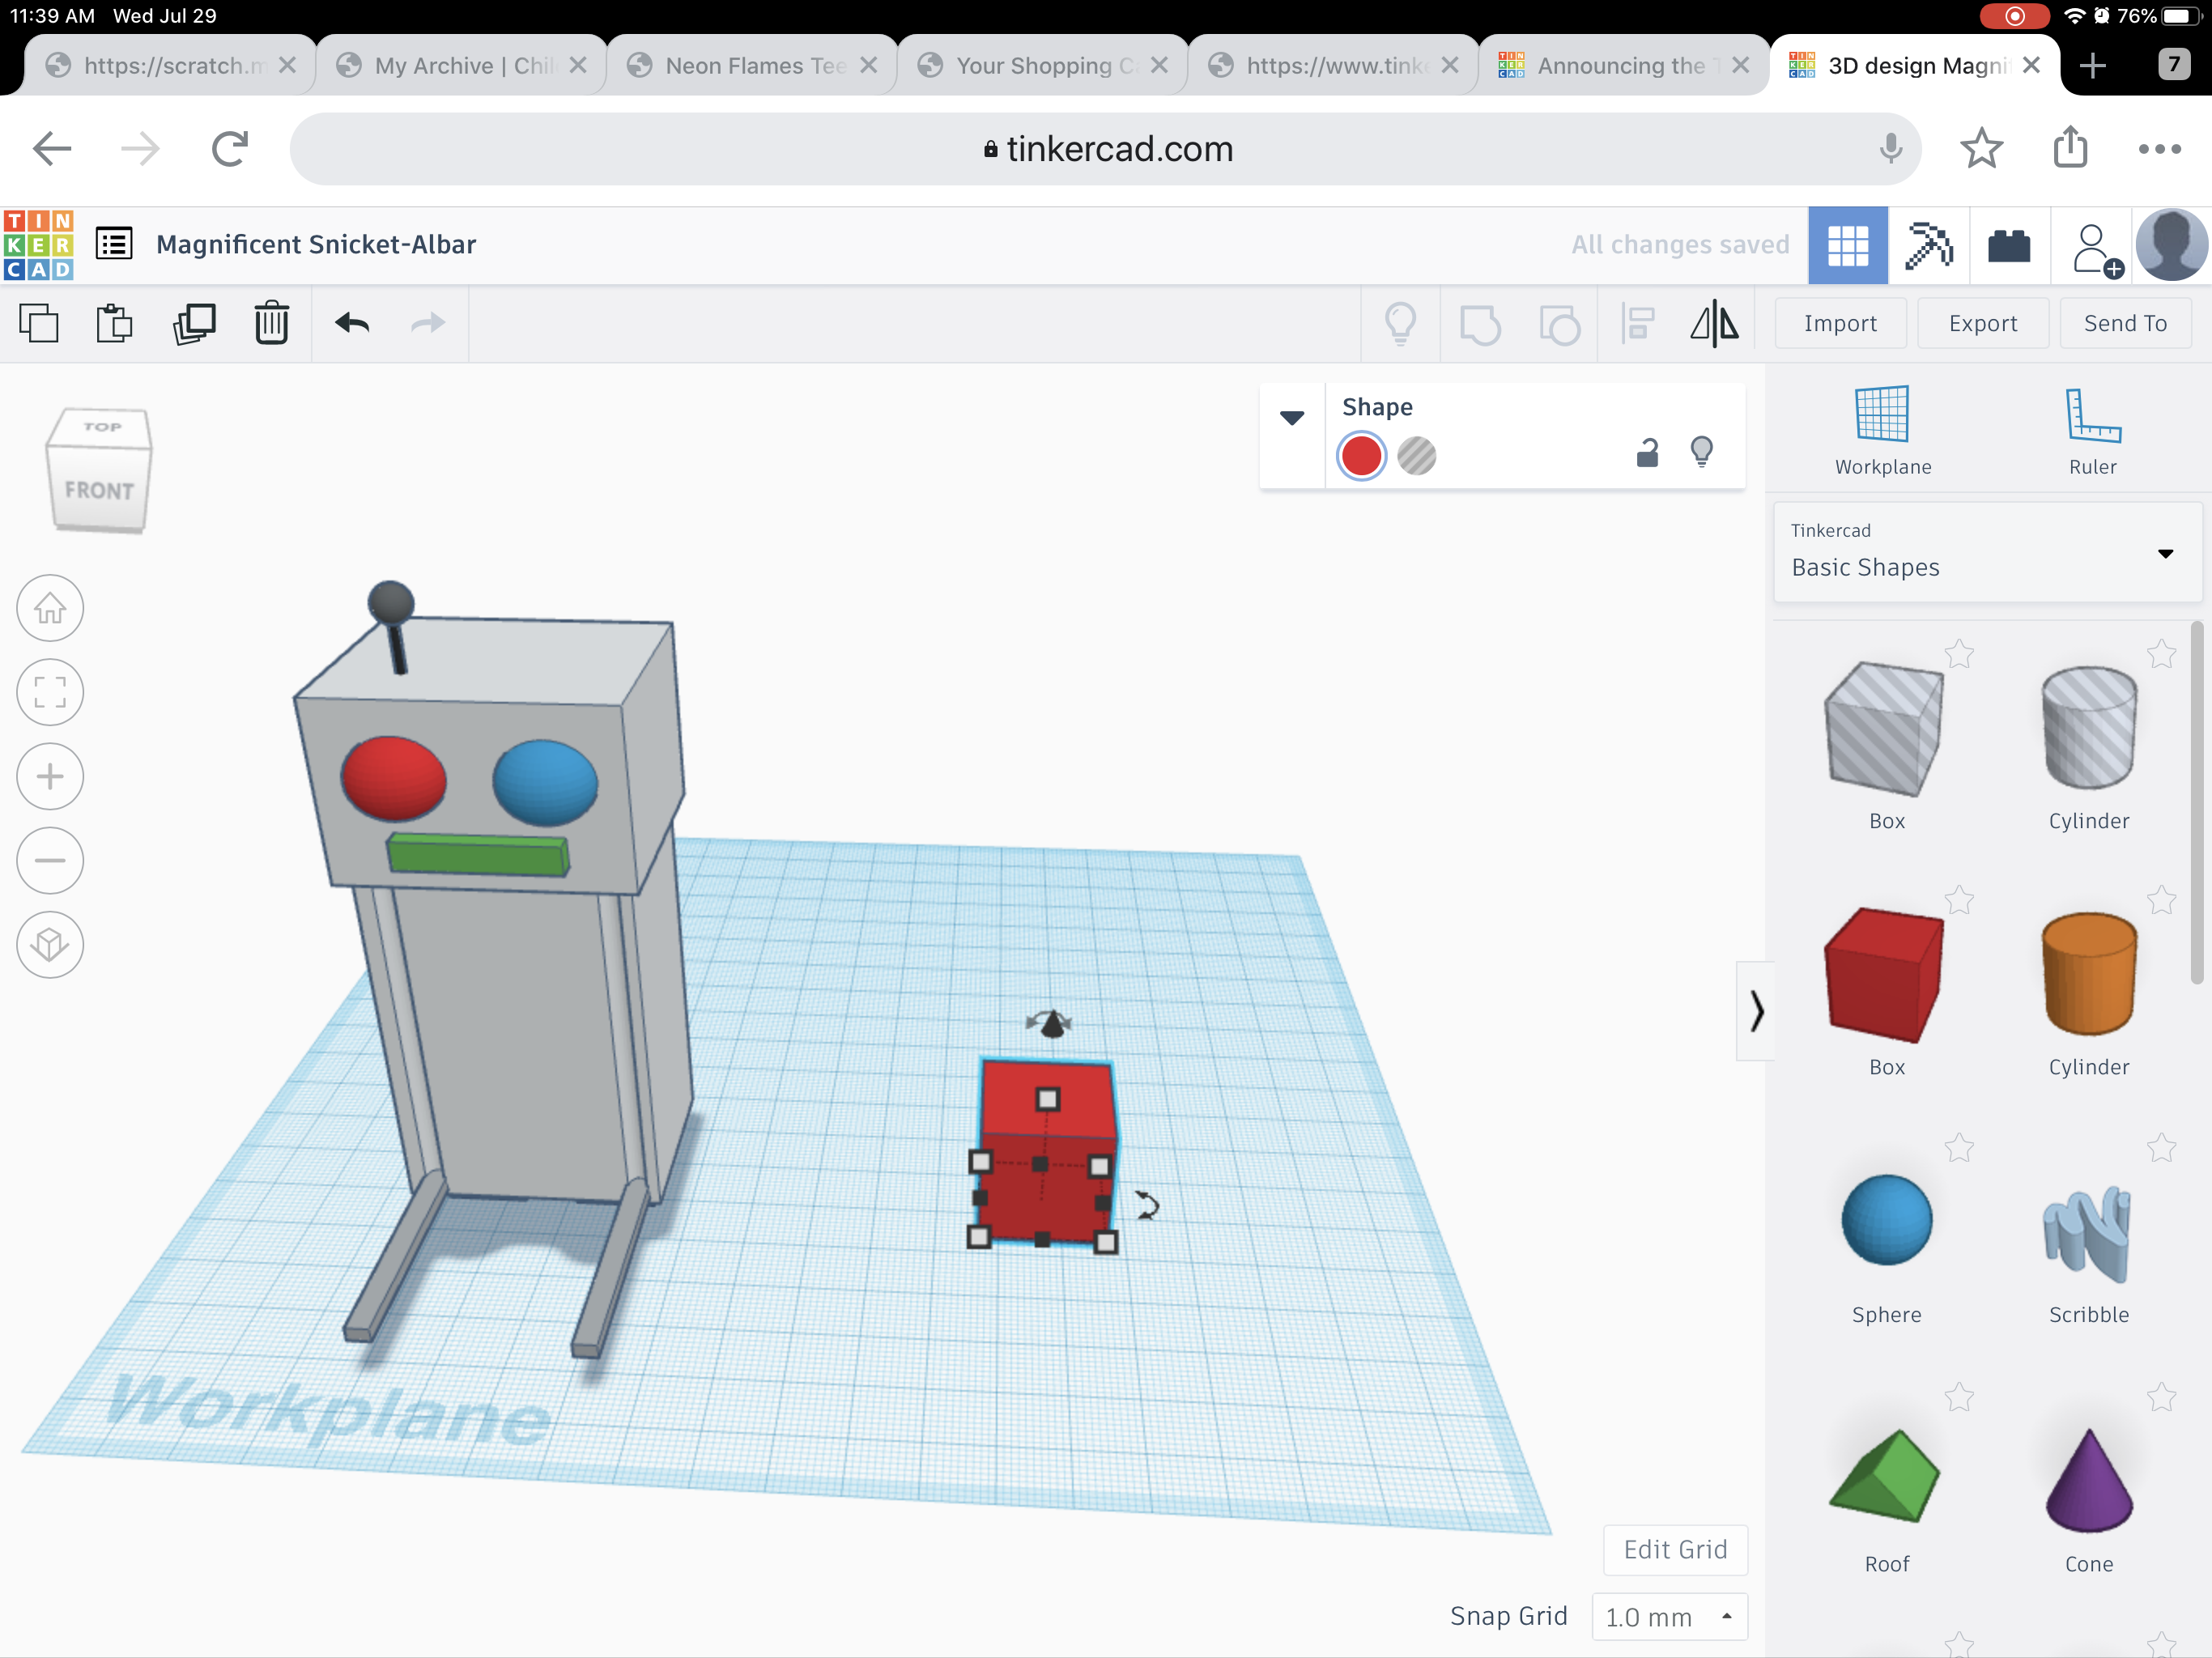Favorite the Cone shape
The height and width of the screenshot is (1658, 2212).
point(2161,1397)
